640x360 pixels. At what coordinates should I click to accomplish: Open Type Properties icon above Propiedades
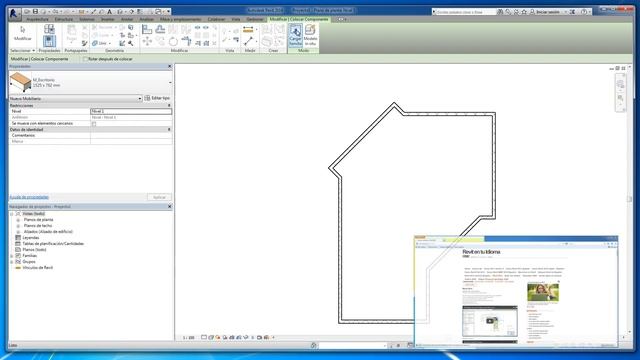(x=49, y=29)
